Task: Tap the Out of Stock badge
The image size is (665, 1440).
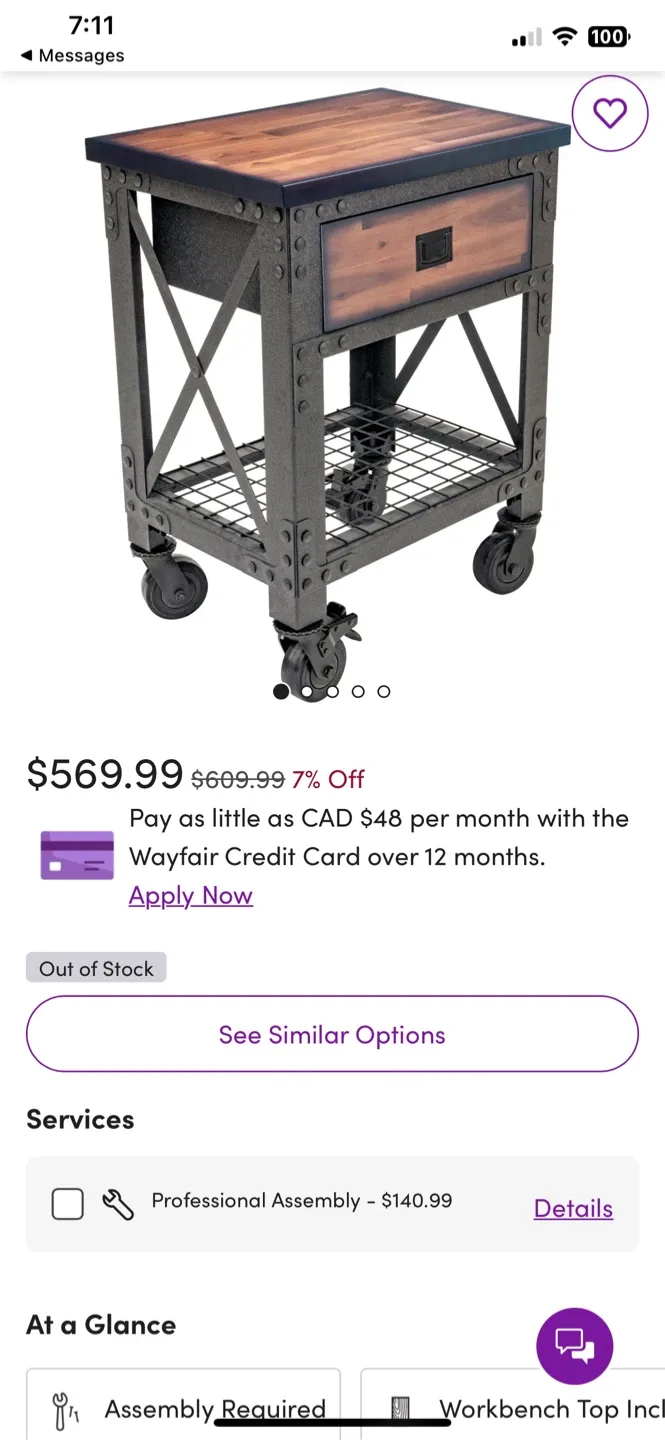Action: 95,968
